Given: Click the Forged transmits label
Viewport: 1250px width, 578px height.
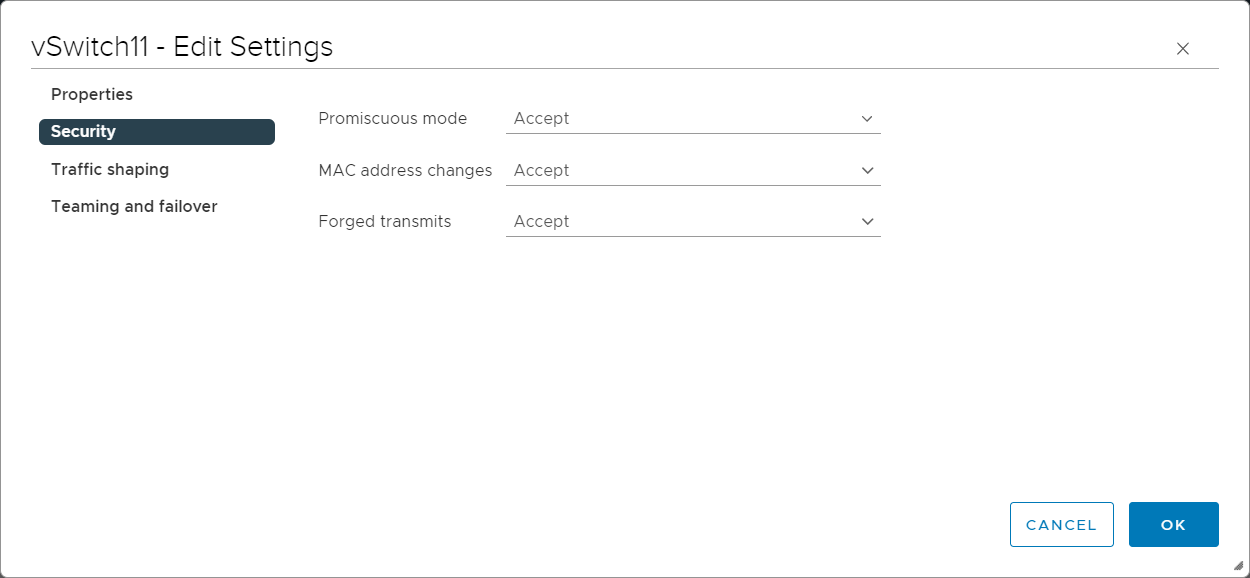Looking at the screenshot, I should (x=385, y=221).
